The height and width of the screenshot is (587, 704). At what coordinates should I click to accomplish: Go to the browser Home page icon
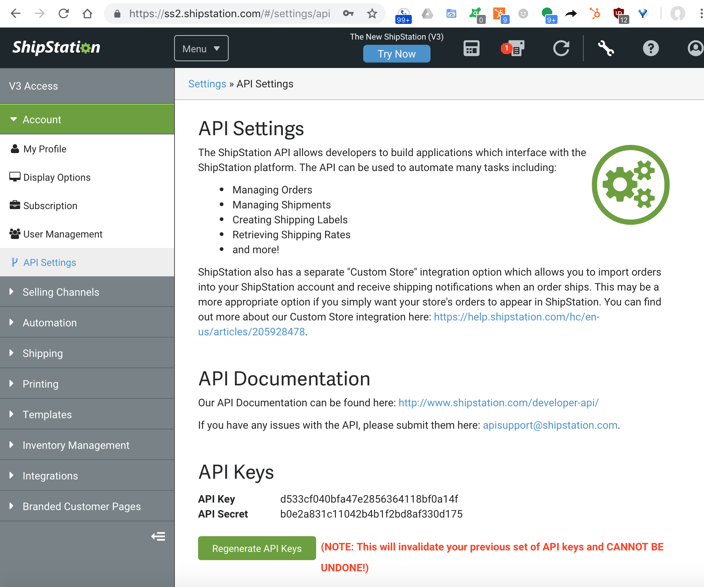point(87,13)
